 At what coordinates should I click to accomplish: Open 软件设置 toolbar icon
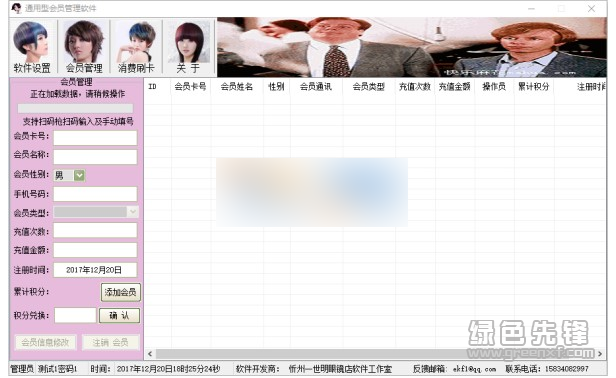[x=33, y=47]
